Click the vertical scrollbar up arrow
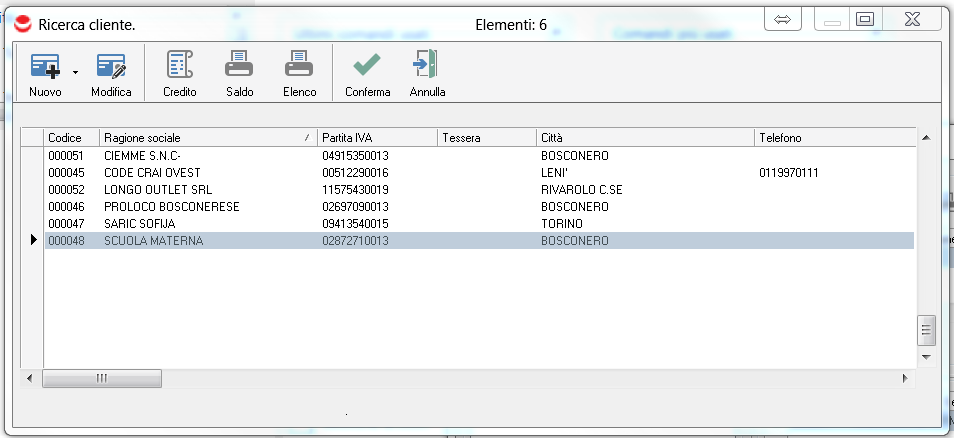Viewport: 954px width, 438px height. click(926, 137)
